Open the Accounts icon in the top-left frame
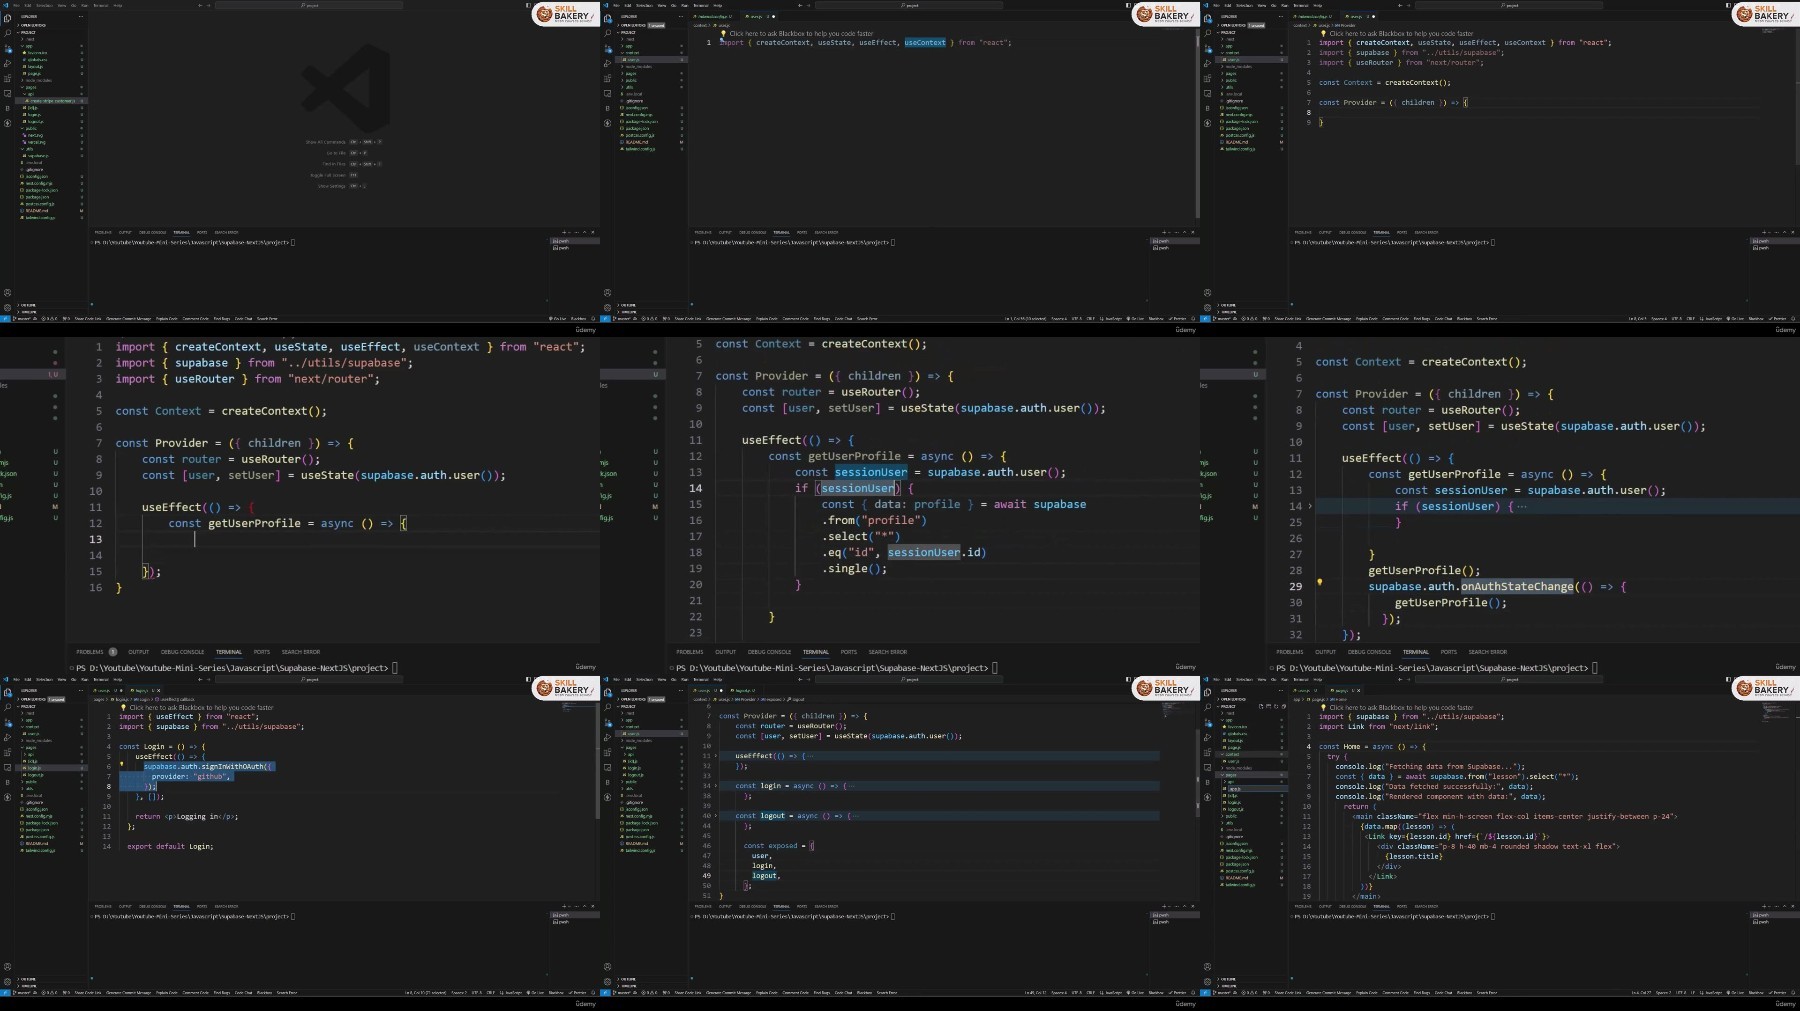 (8, 293)
